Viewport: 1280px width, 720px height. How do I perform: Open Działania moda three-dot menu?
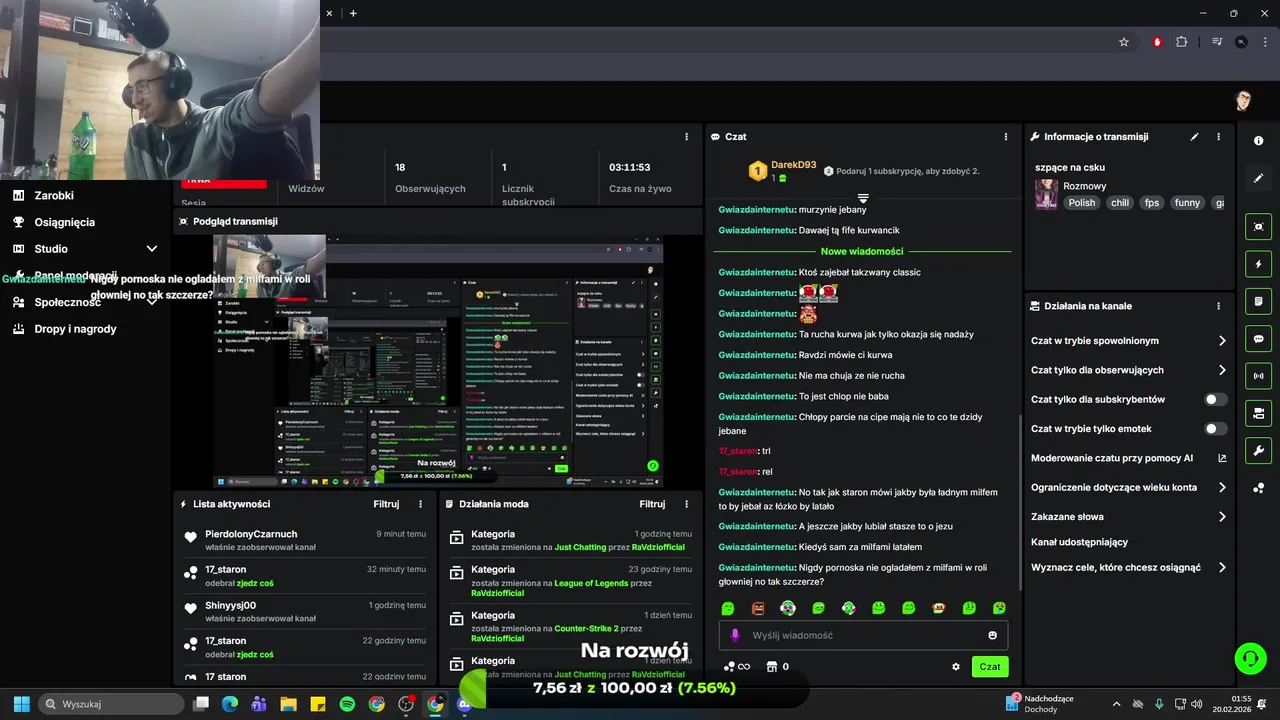coord(686,504)
